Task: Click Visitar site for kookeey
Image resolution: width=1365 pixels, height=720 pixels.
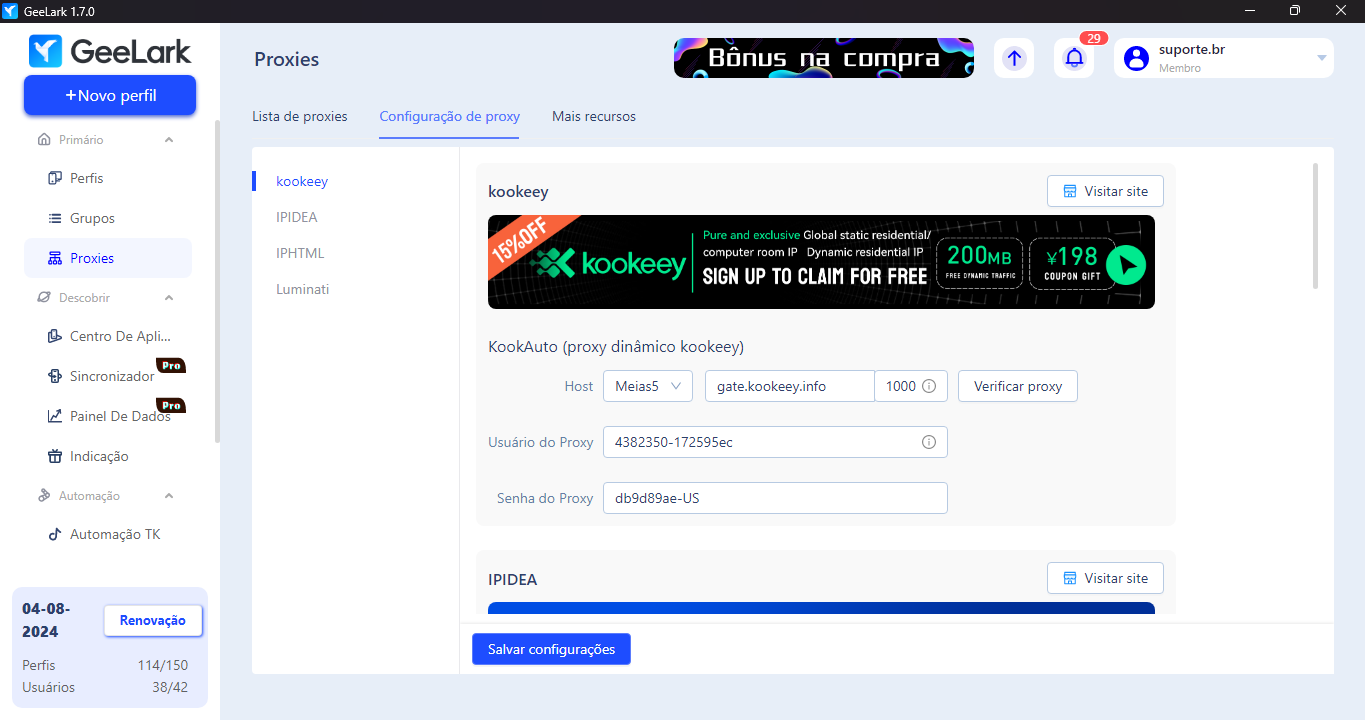Action: 1105,191
